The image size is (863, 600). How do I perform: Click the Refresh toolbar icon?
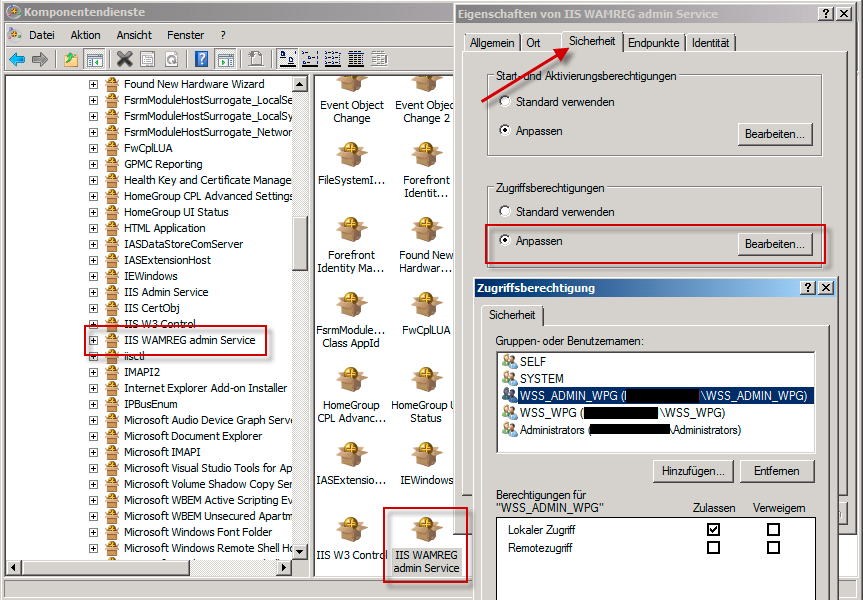point(172,59)
